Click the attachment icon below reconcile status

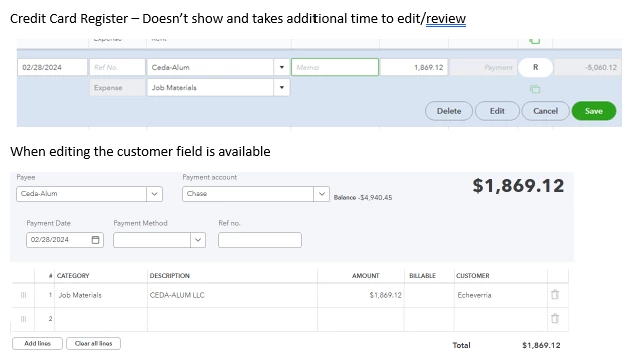pyautogui.click(x=535, y=89)
